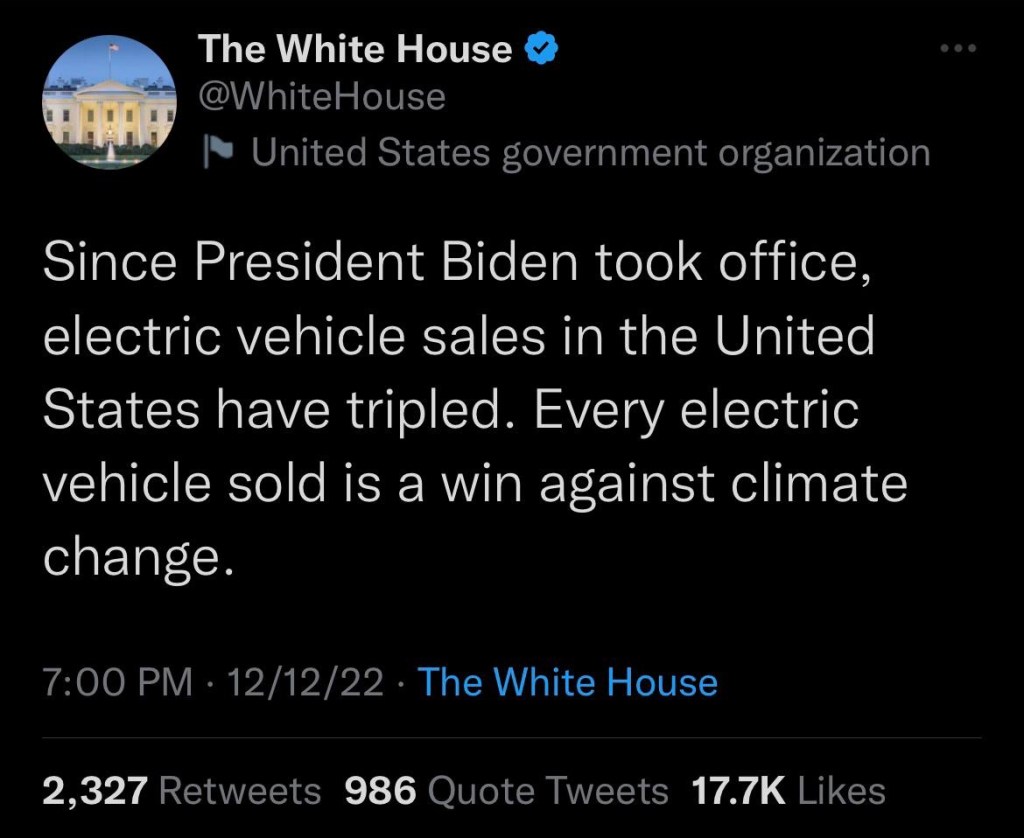Click the tweet body text
1024x838 pixels.
pyautogui.click(x=475, y=410)
